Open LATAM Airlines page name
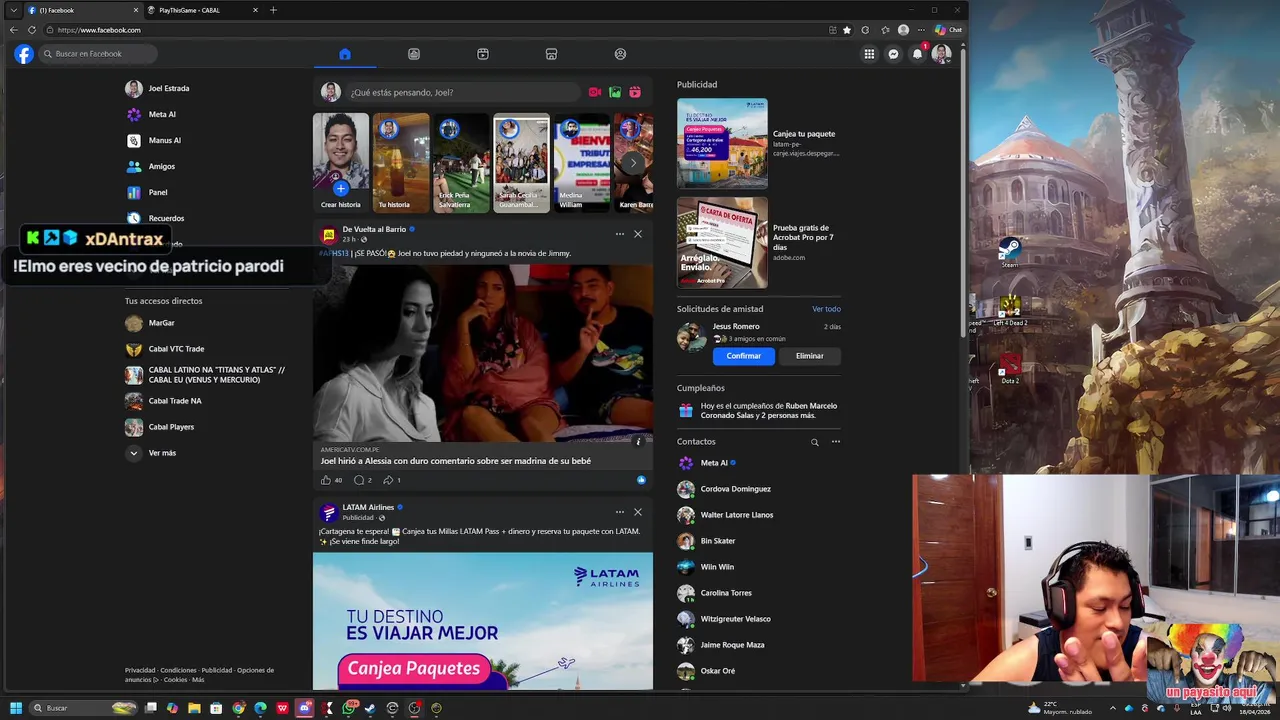This screenshot has height=720, width=1280. click(x=368, y=507)
